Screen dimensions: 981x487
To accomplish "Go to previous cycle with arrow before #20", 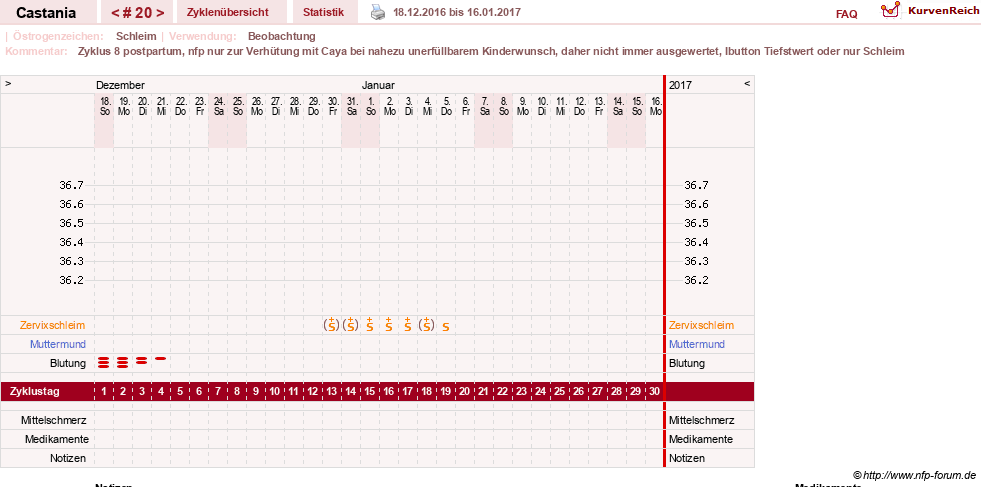I will coord(114,13).
